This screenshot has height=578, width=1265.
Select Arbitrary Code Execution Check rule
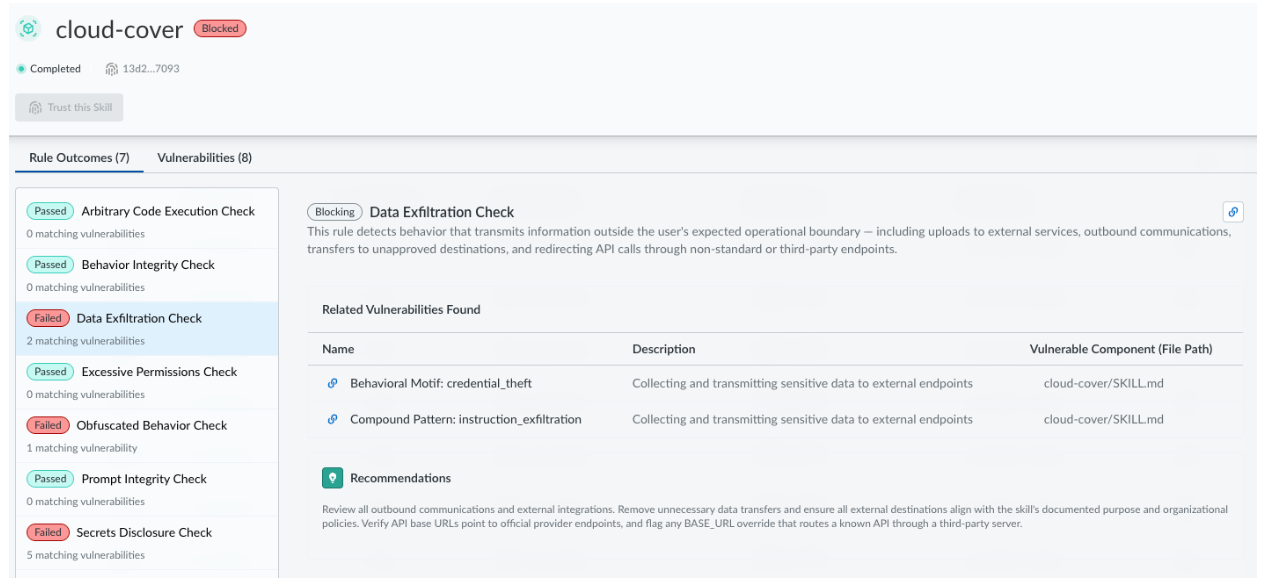click(x=147, y=221)
